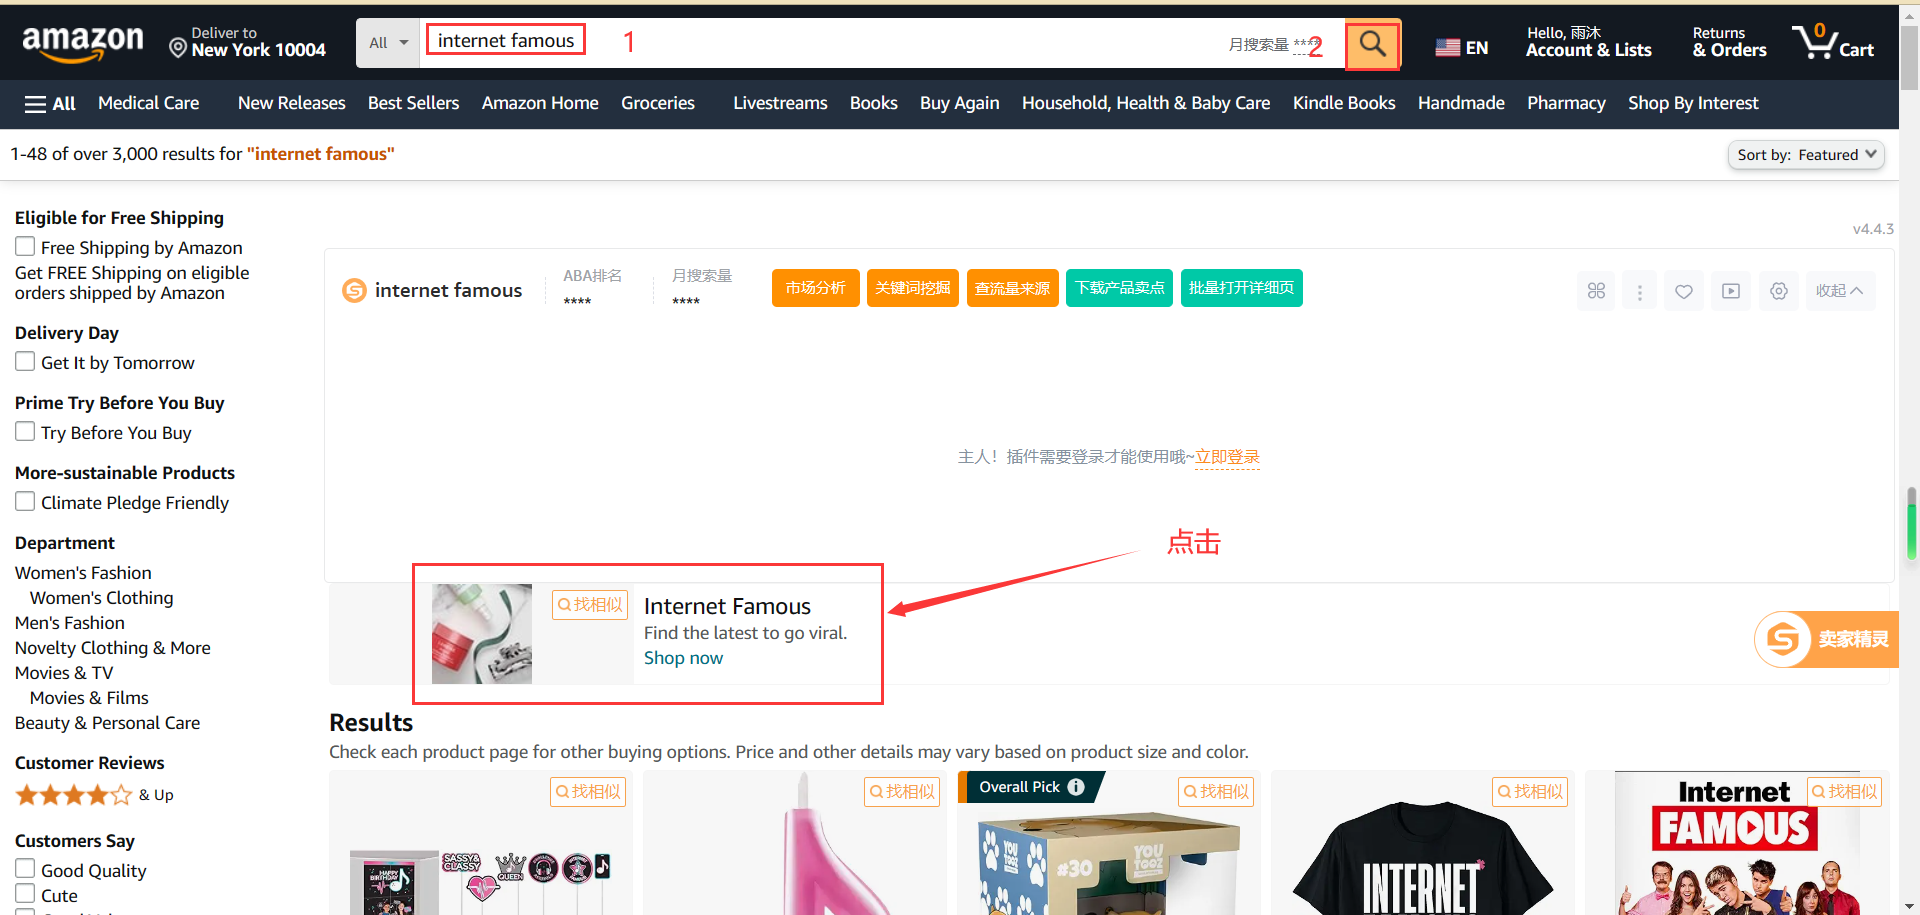Screen dimensions: 1920x915
Task: Open Amazon Home nav link
Action: pos(540,103)
